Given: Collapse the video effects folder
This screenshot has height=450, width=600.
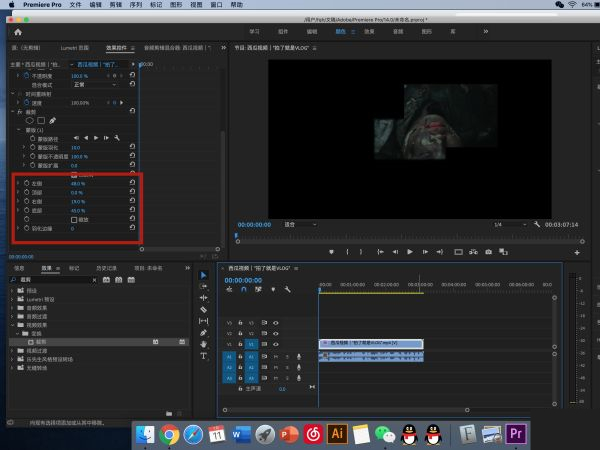Looking at the screenshot, I should click(x=12, y=325).
